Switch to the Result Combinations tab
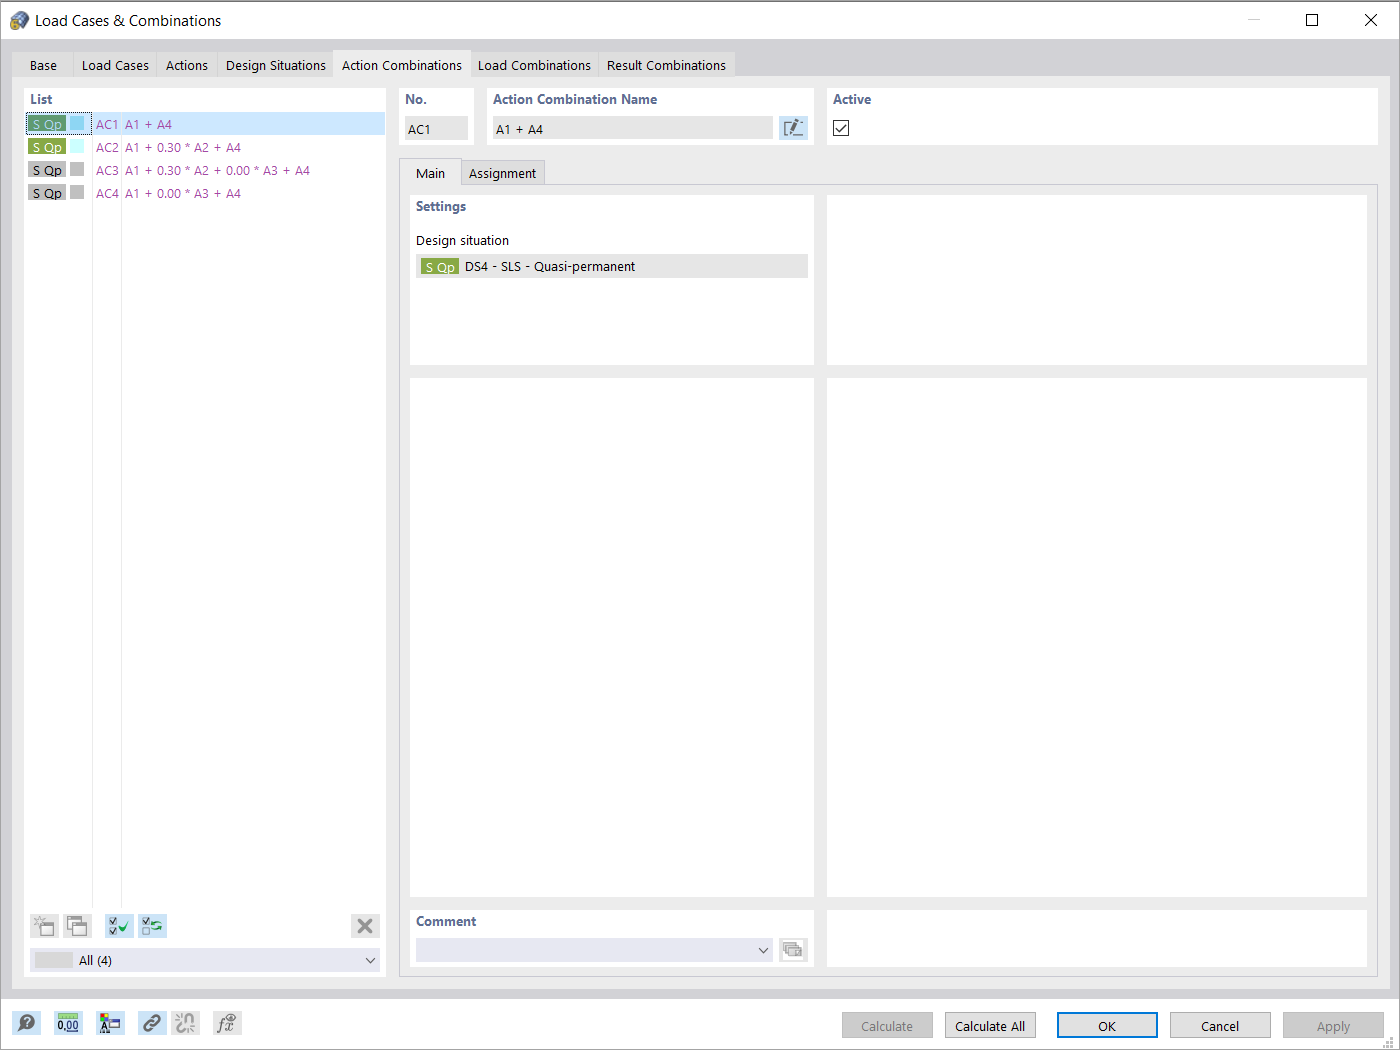The width and height of the screenshot is (1400, 1050). 666,65
